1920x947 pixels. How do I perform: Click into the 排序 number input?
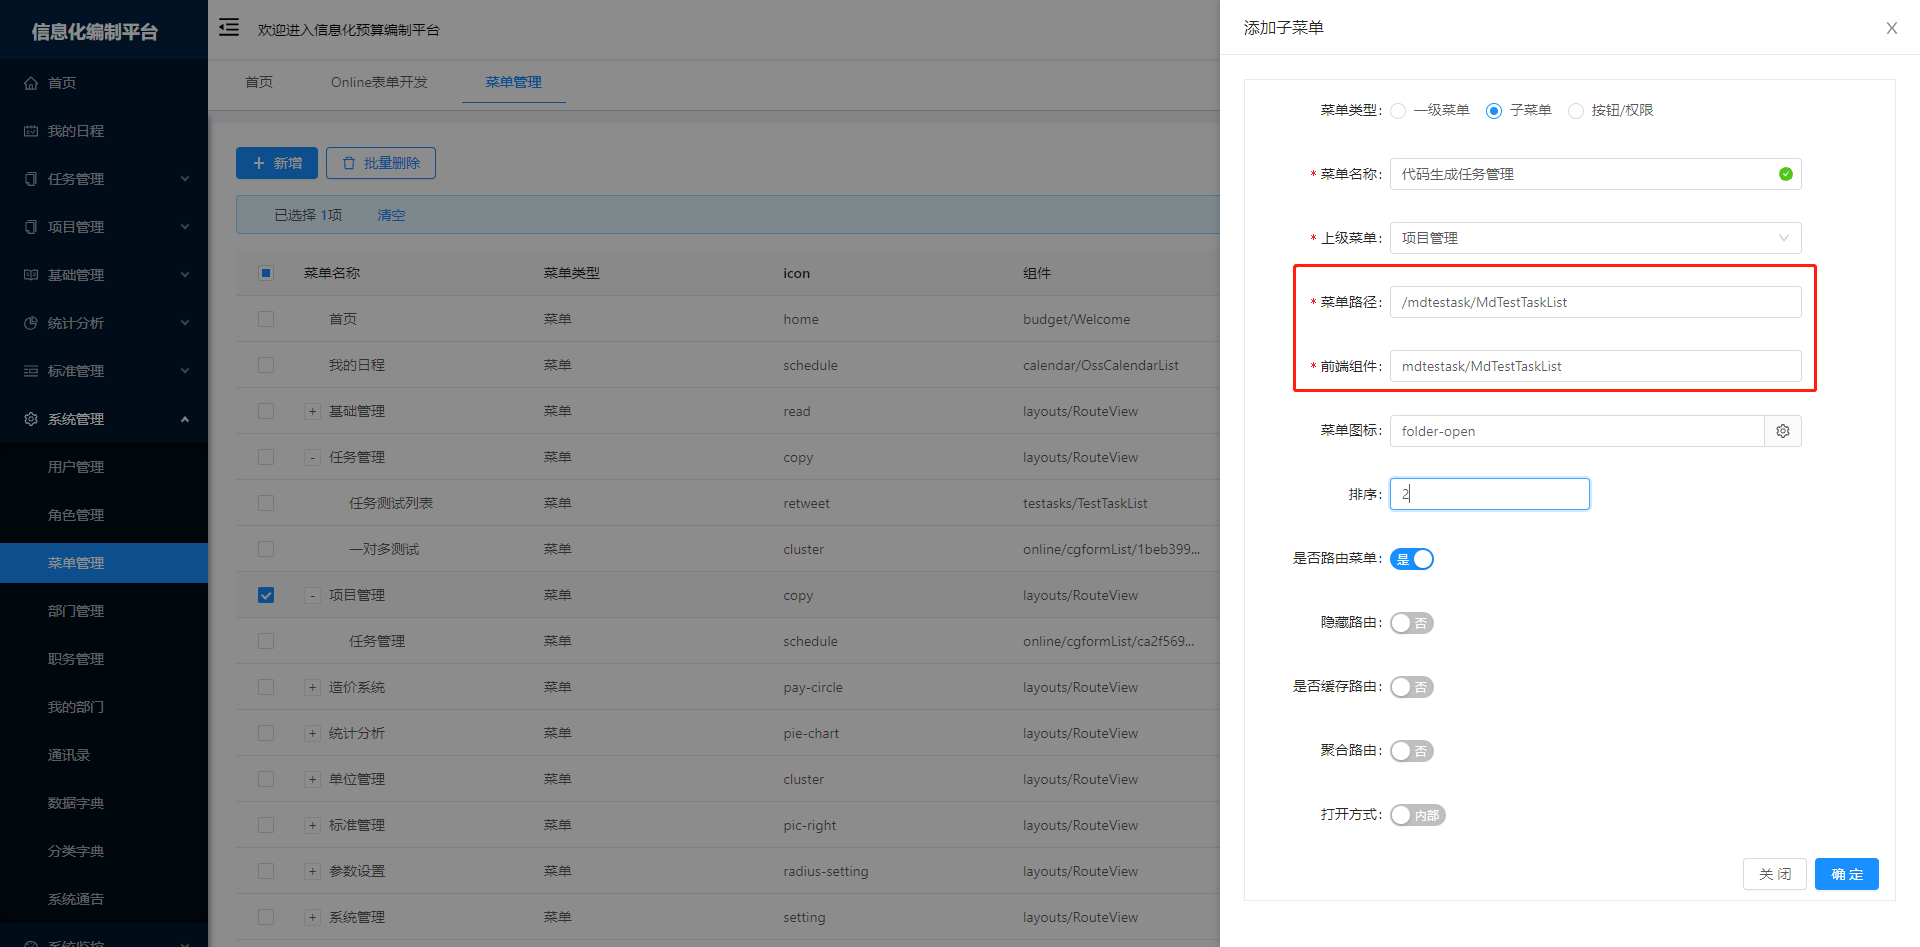pos(1489,494)
